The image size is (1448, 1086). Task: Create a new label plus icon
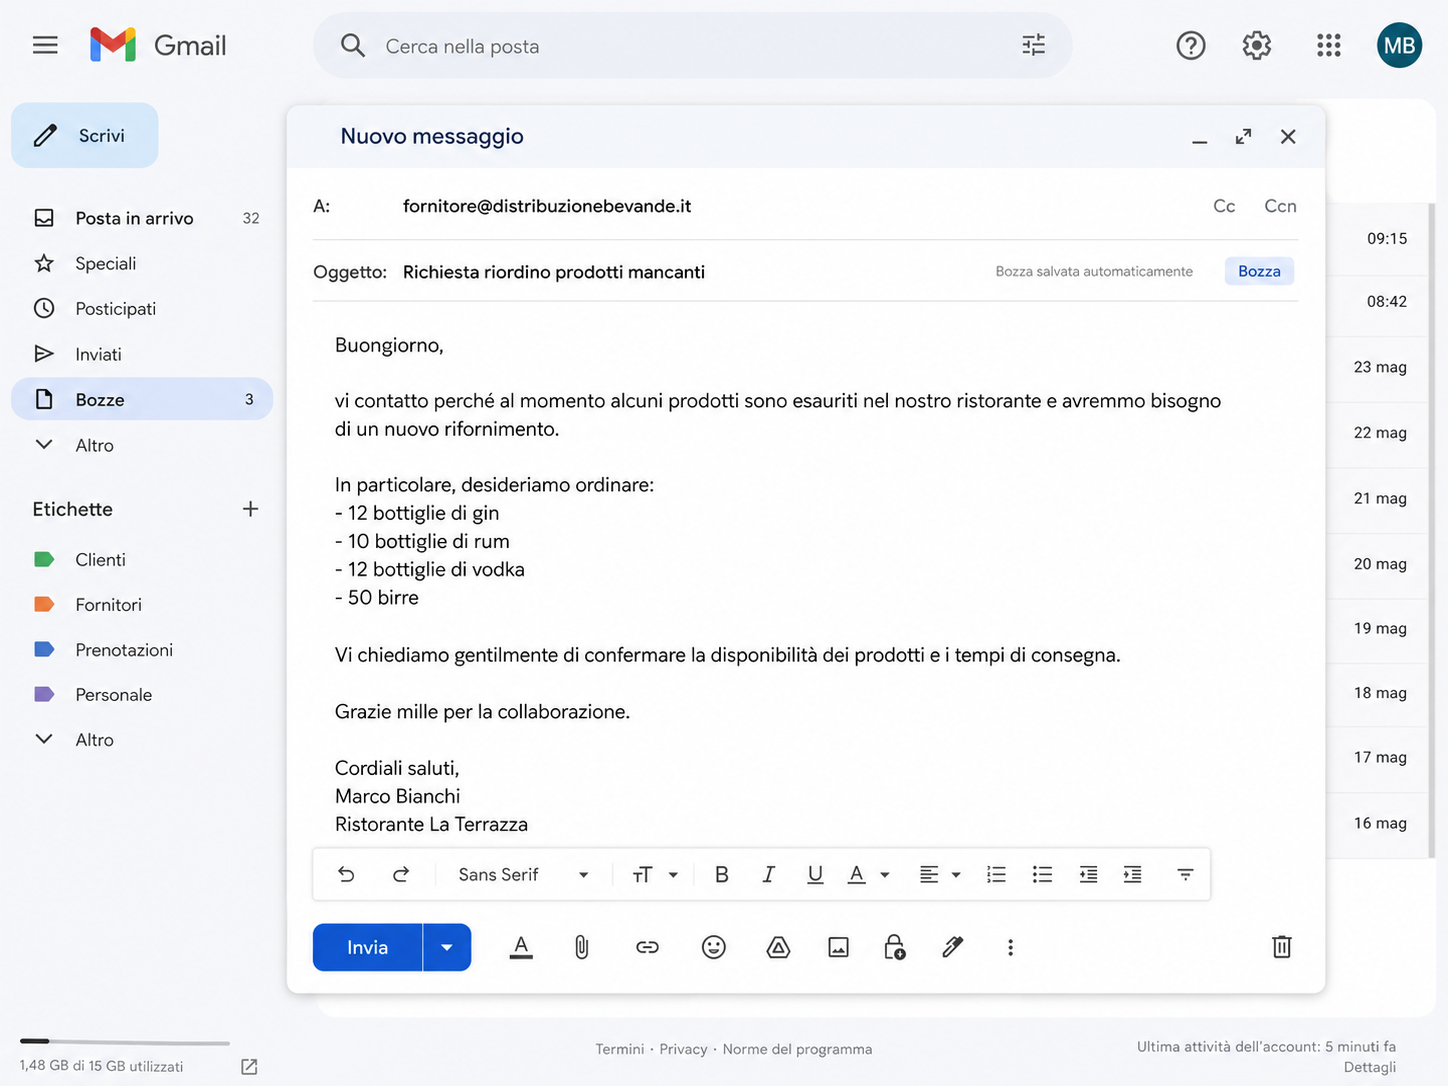pyautogui.click(x=250, y=509)
